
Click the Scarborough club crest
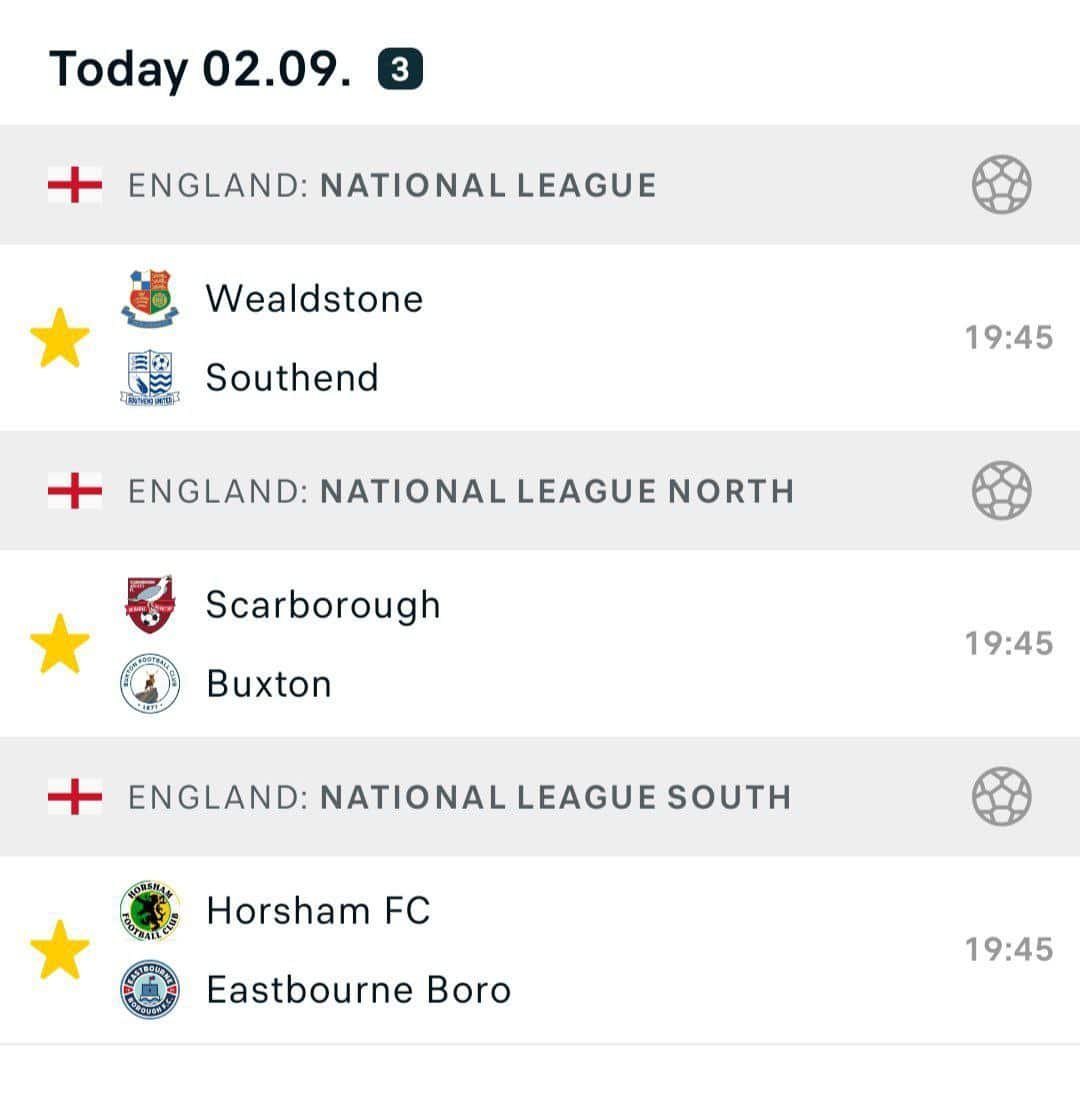(150, 604)
